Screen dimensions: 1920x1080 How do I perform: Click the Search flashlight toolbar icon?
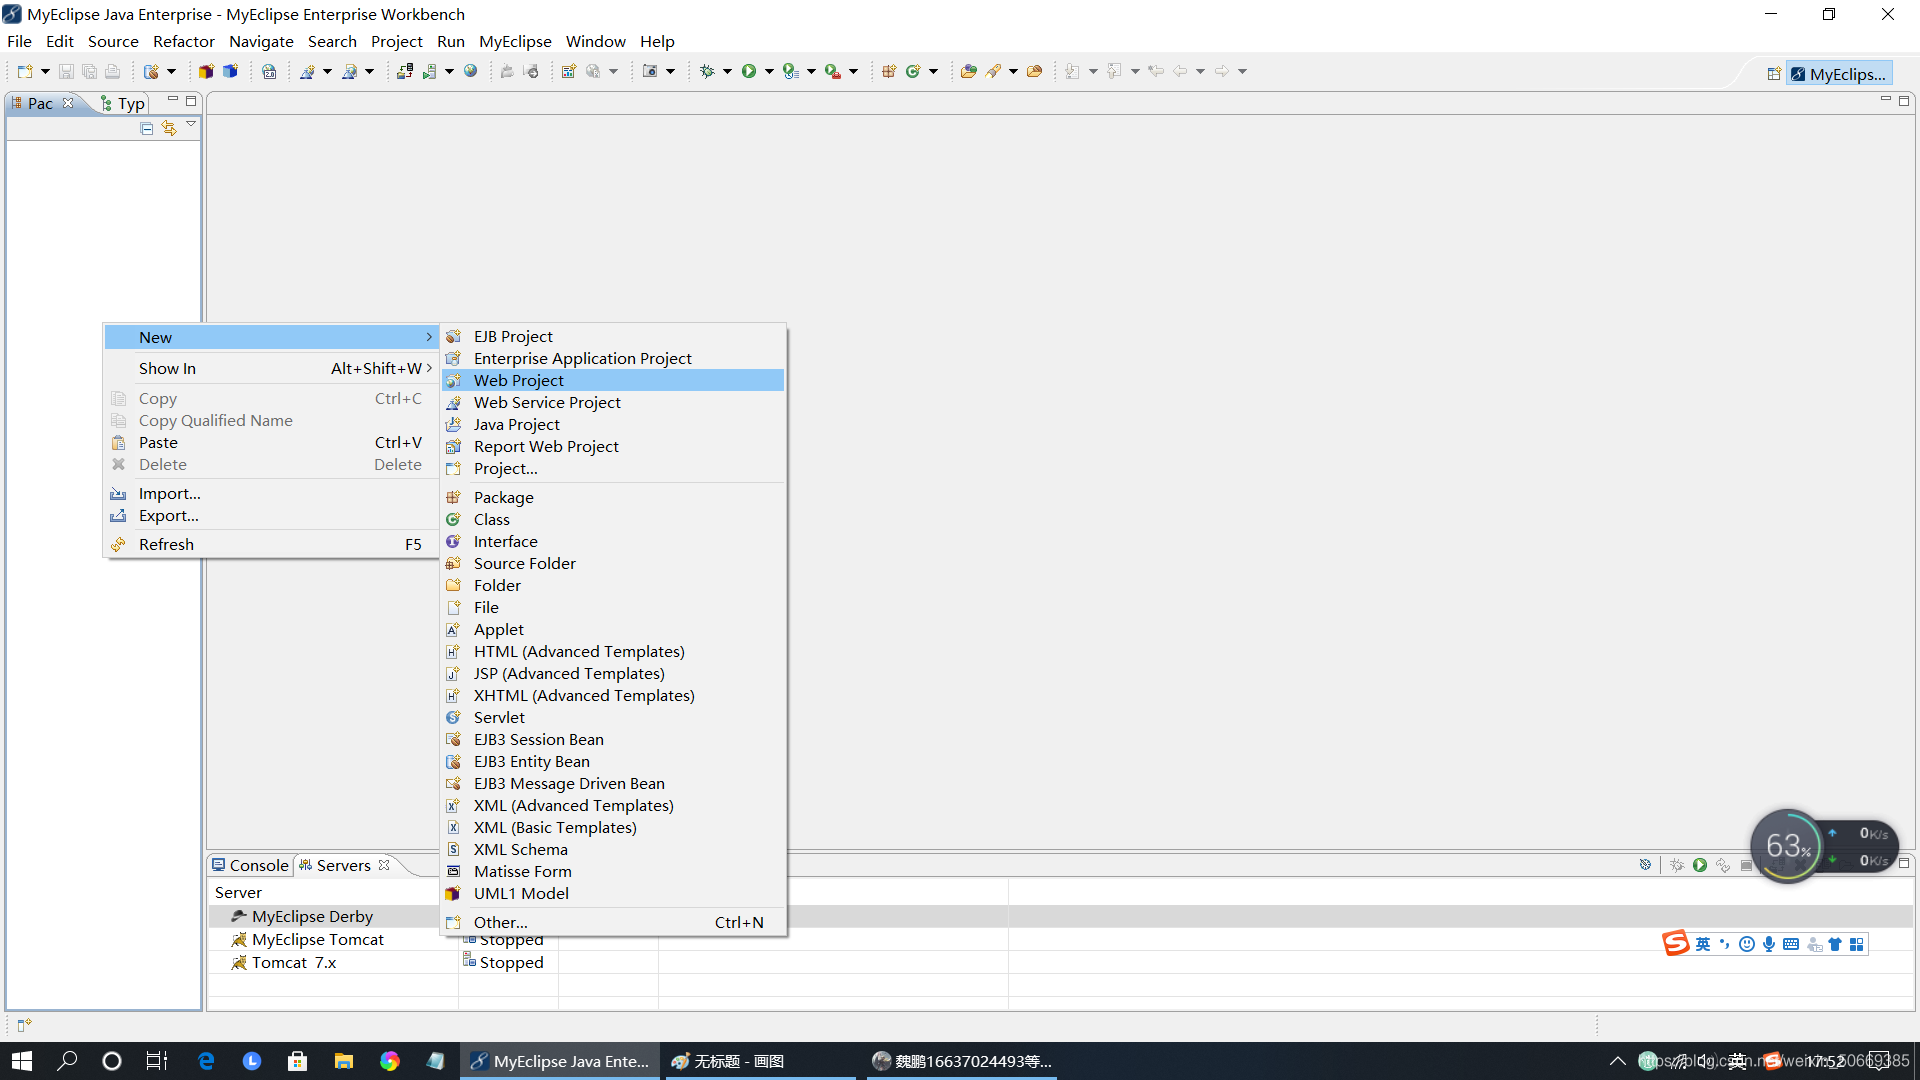[x=993, y=71]
